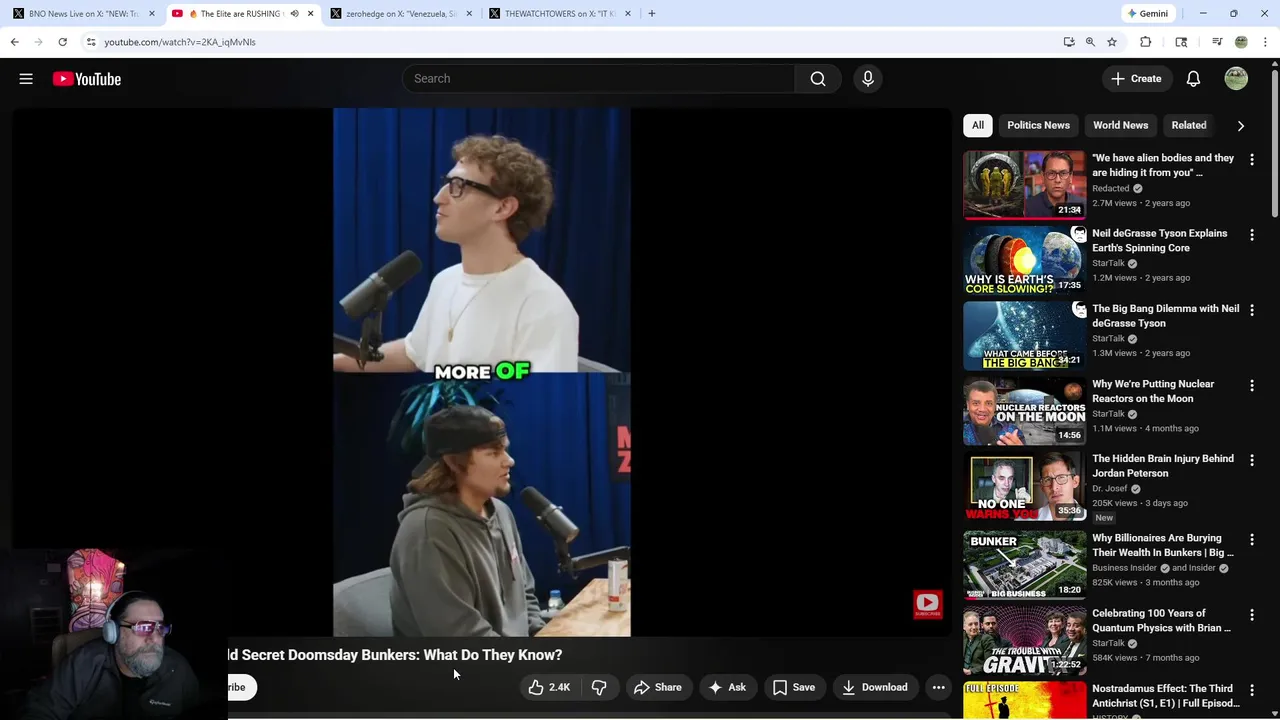Click the video player to pause

tap(482, 372)
